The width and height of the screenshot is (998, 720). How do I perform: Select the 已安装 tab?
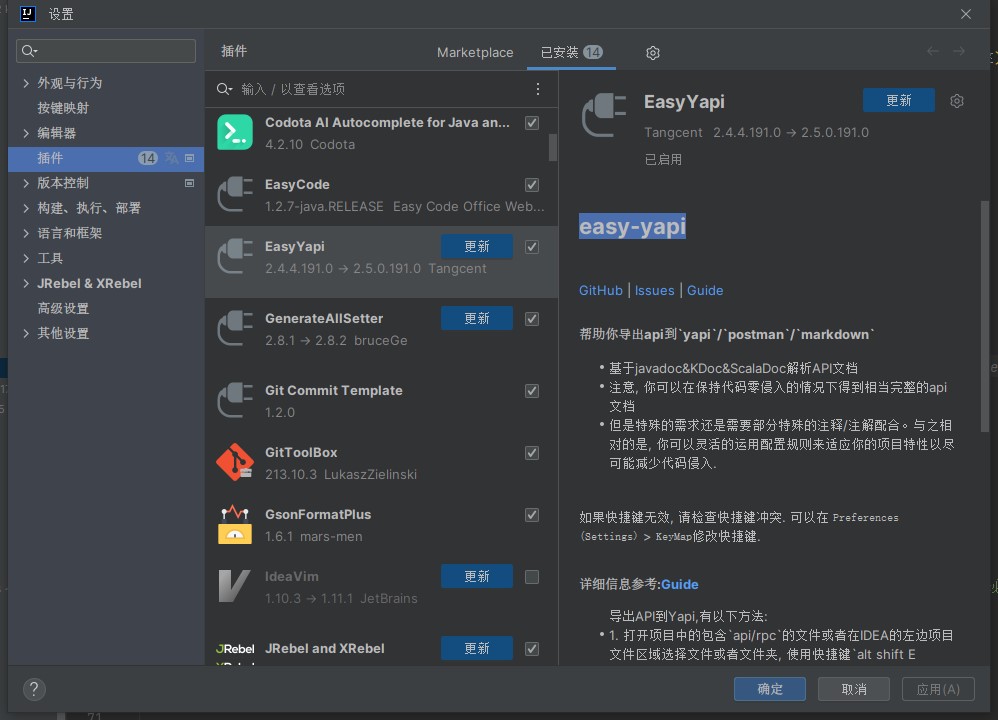point(571,52)
